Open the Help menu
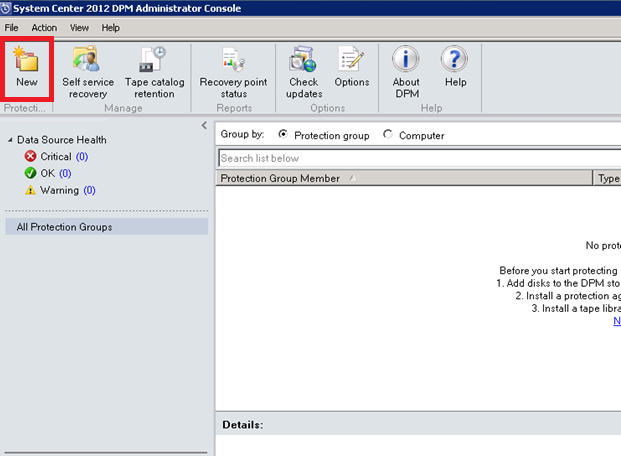The height and width of the screenshot is (456, 621). pos(110,28)
